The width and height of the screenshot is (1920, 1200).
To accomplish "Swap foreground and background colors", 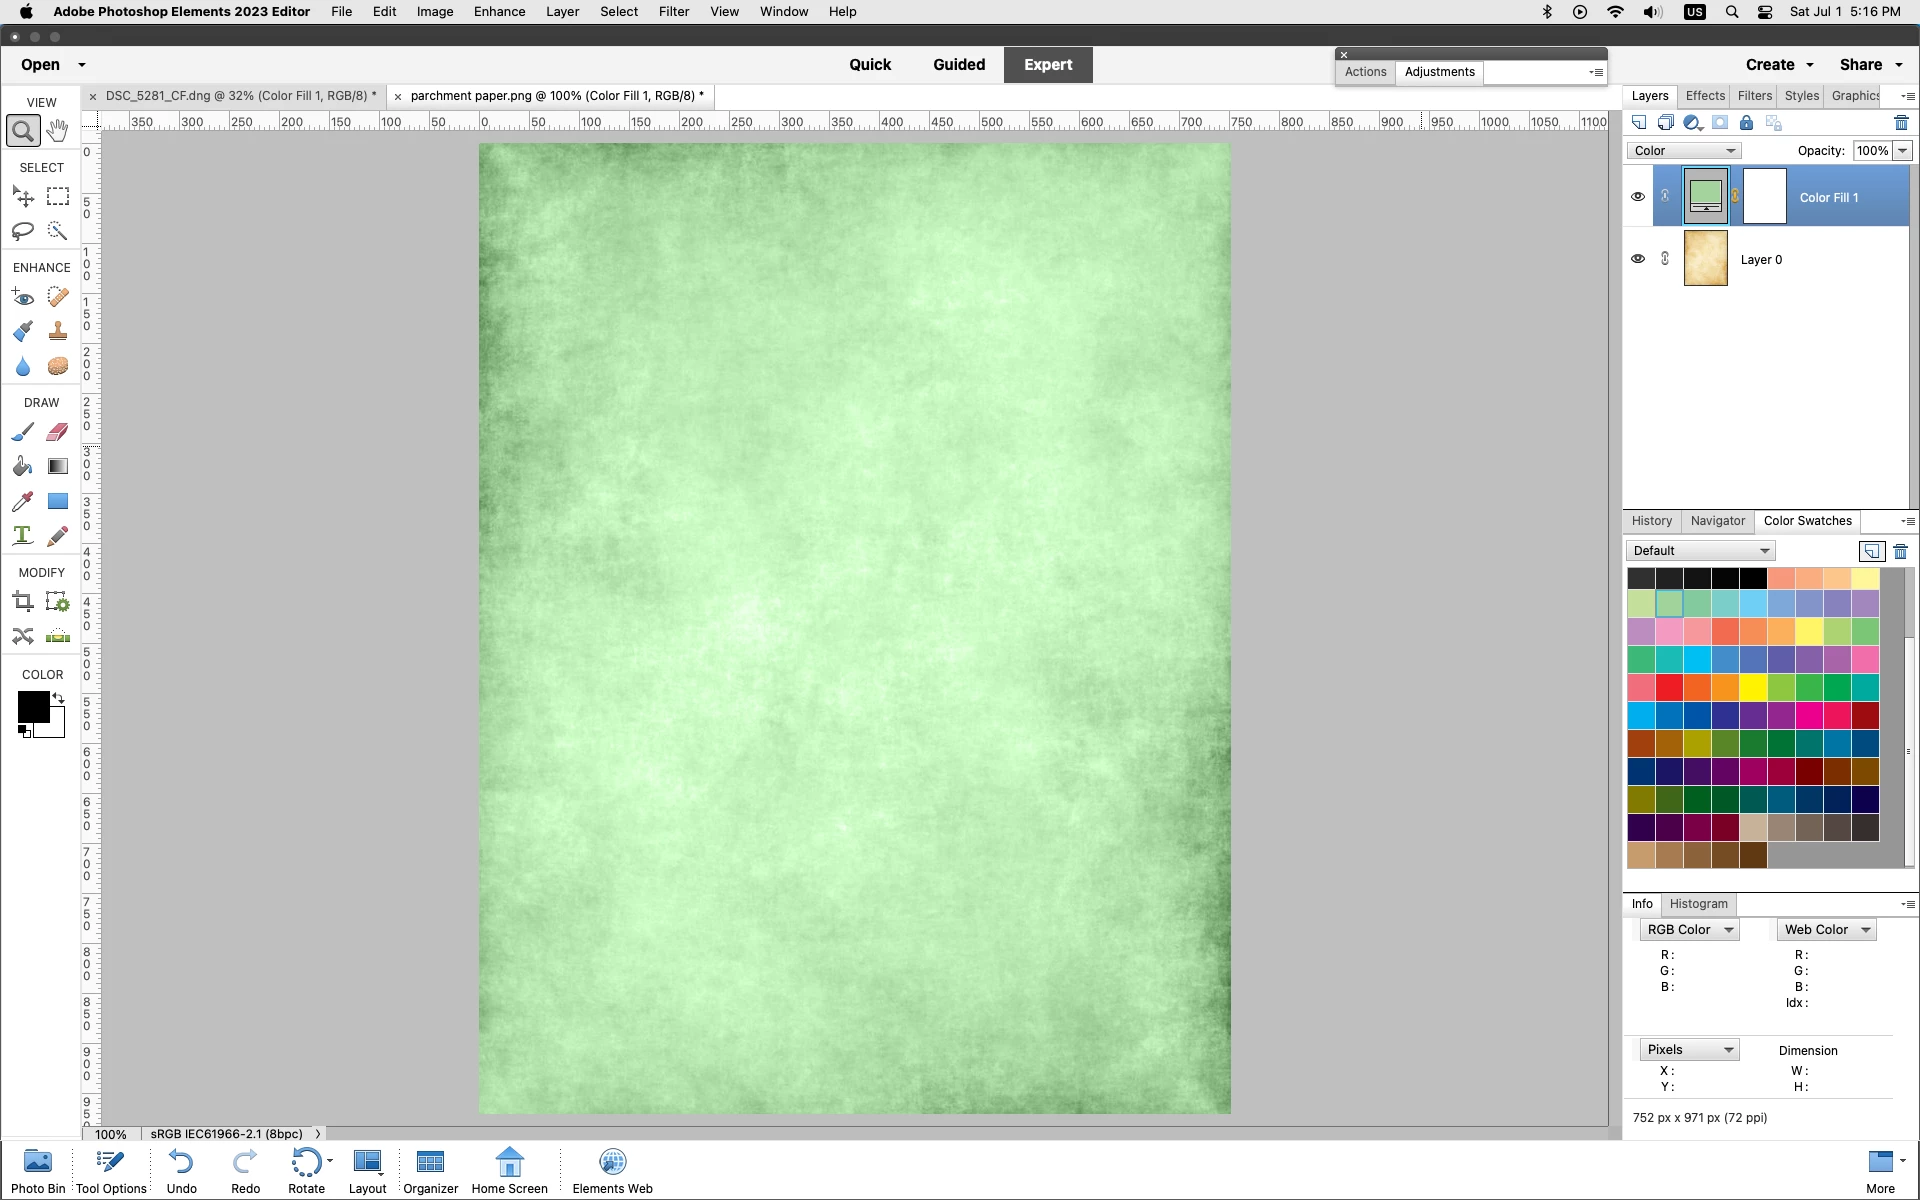I will (59, 698).
